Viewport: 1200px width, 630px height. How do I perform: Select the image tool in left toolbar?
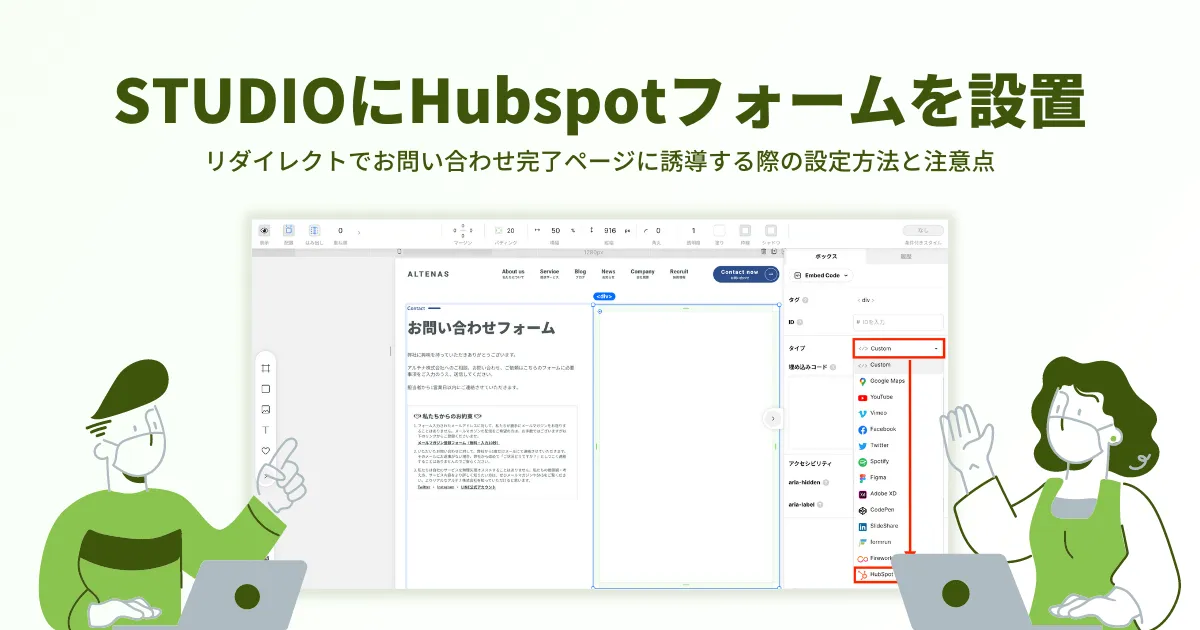click(266, 410)
